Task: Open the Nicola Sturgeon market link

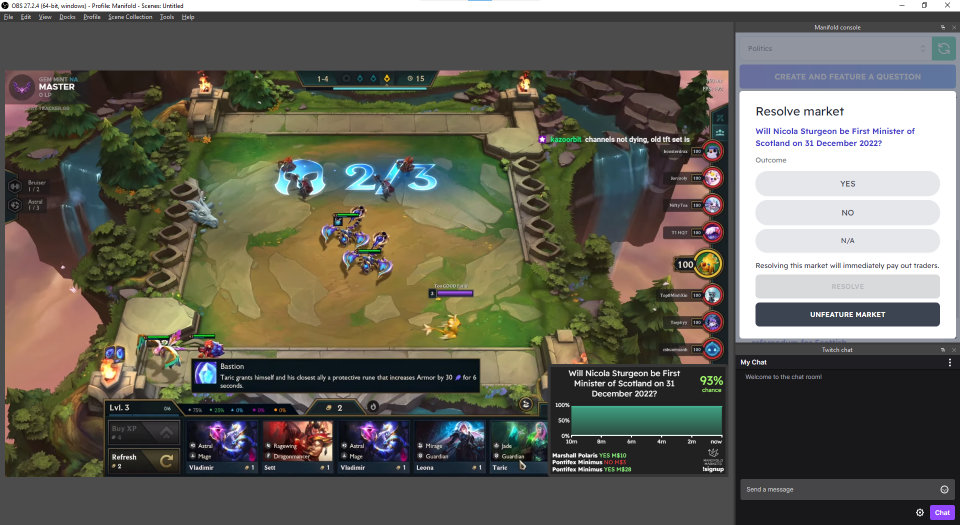Action: 835,137
